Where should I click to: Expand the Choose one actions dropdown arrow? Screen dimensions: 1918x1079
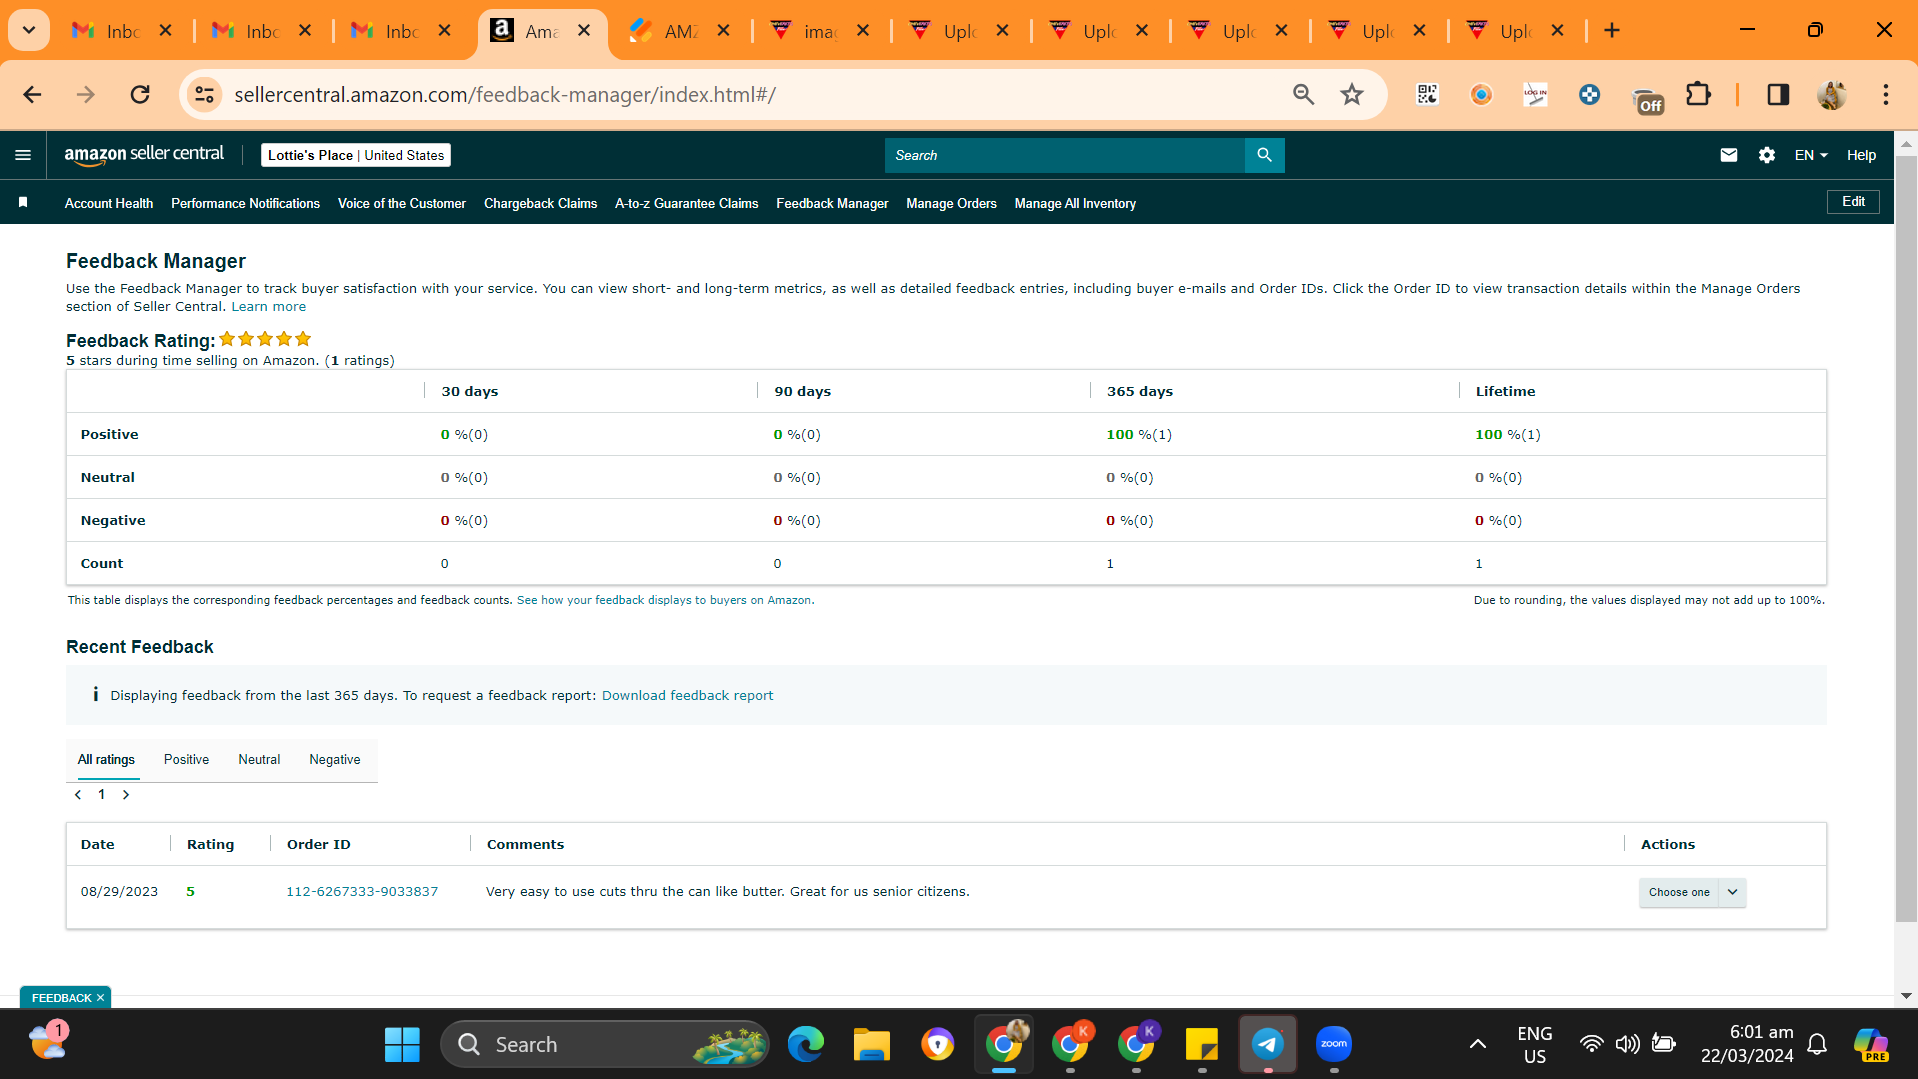(x=1733, y=892)
